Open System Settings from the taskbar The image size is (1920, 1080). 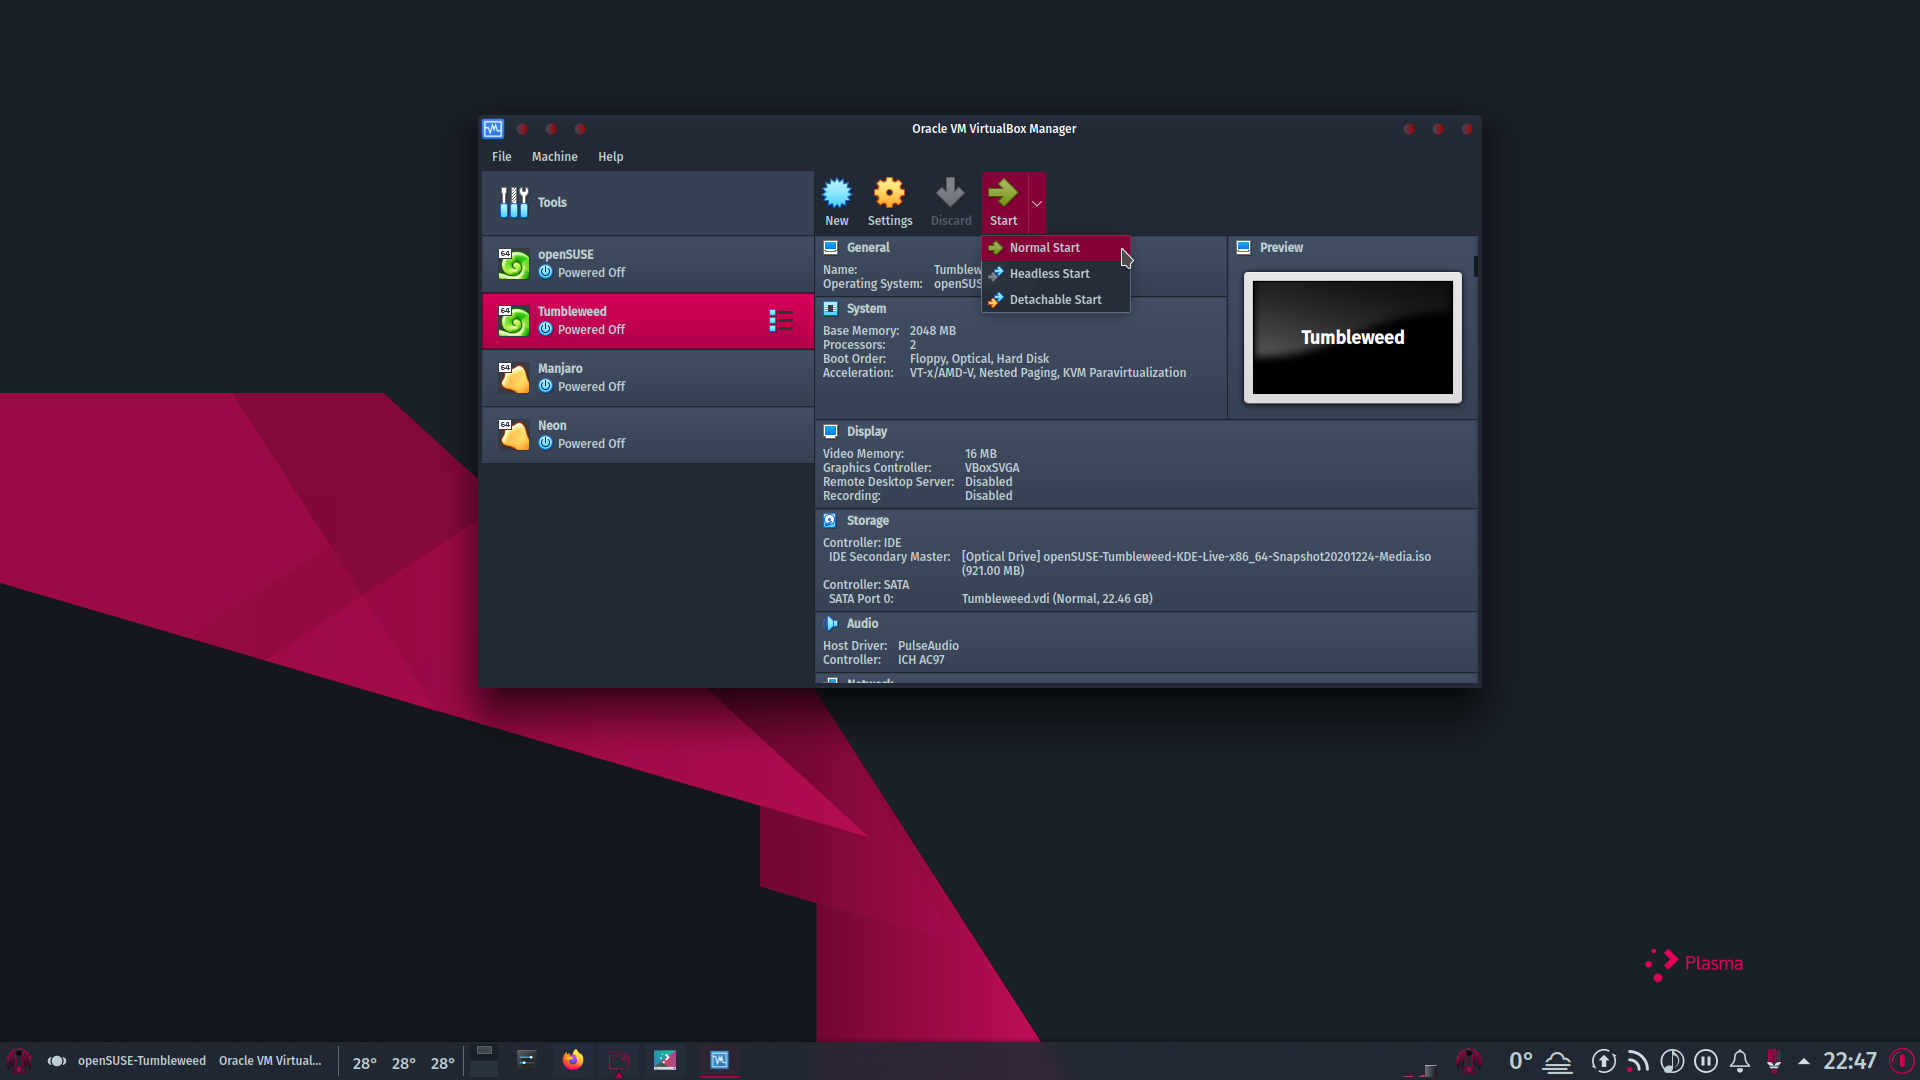tap(526, 1060)
